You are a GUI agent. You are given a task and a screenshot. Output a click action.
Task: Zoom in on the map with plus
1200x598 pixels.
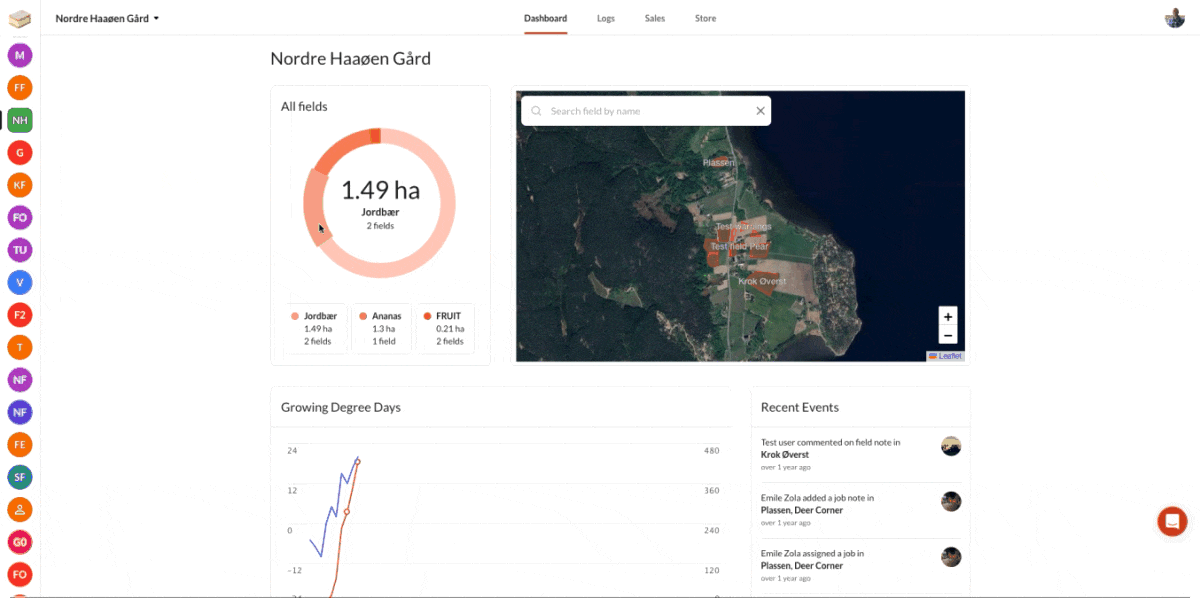coord(948,316)
